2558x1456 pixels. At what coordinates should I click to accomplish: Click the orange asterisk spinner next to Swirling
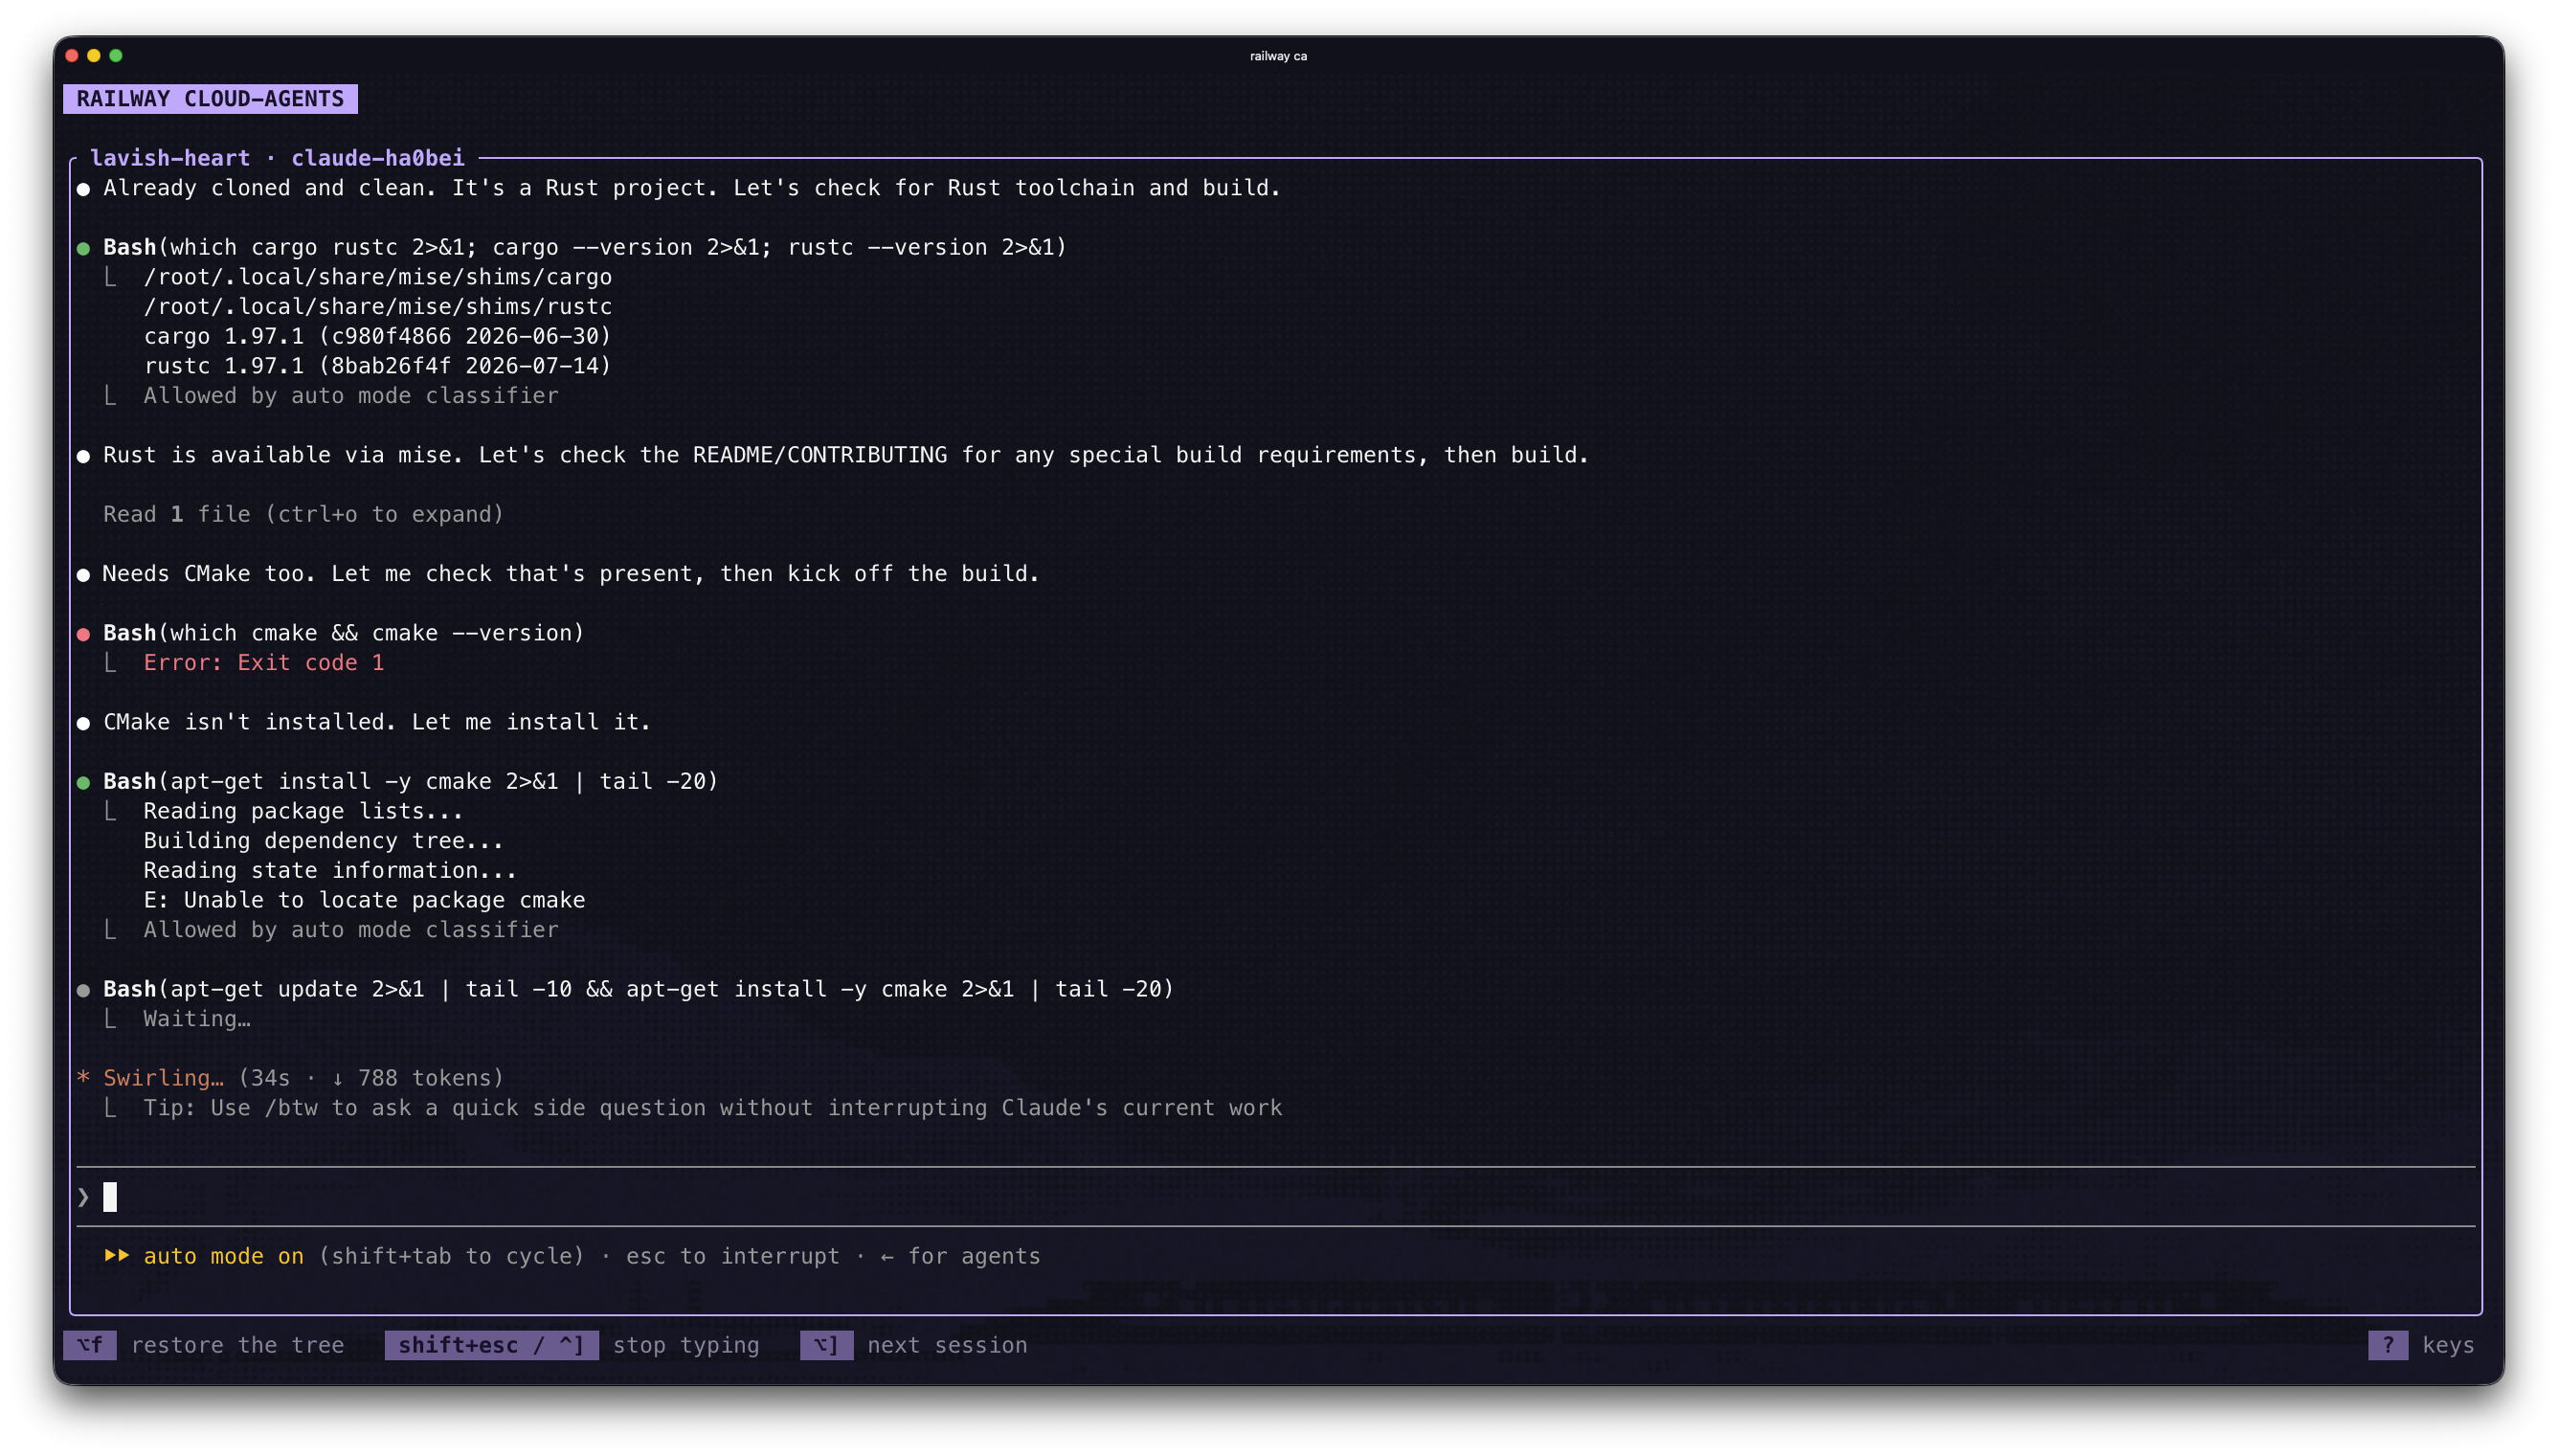click(x=84, y=1078)
